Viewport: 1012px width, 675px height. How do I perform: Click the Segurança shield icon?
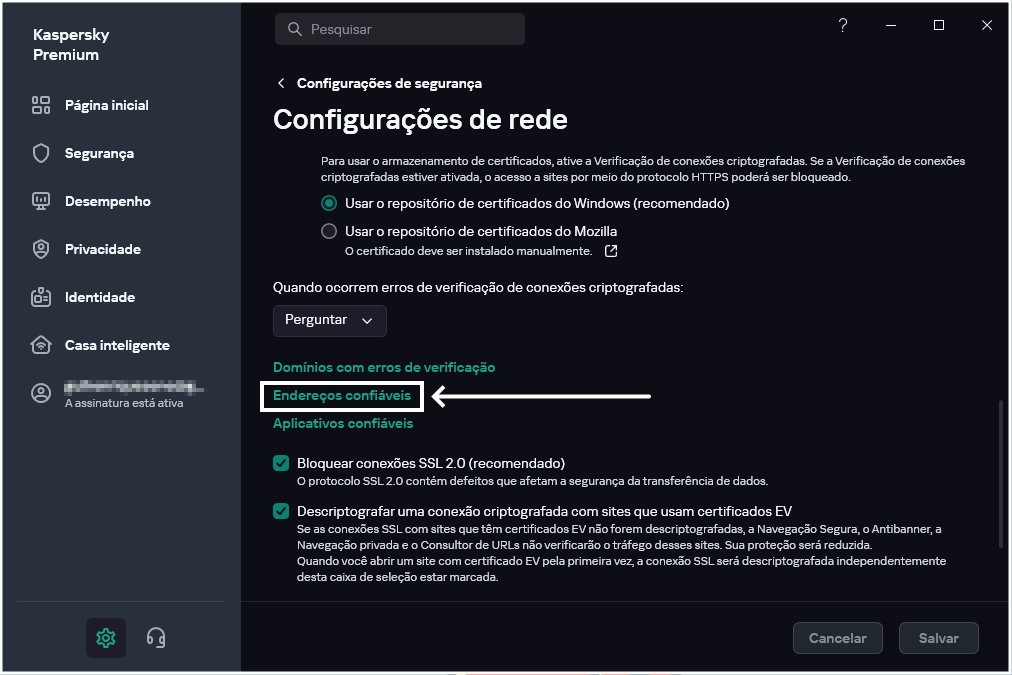(x=41, y=153)
